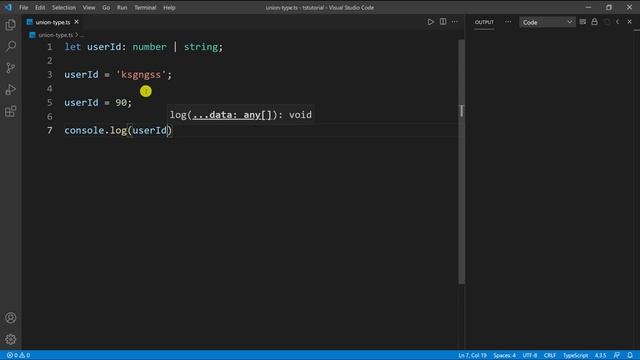
Task: Click line number 1 in the gutter
Action: [50, 47]
